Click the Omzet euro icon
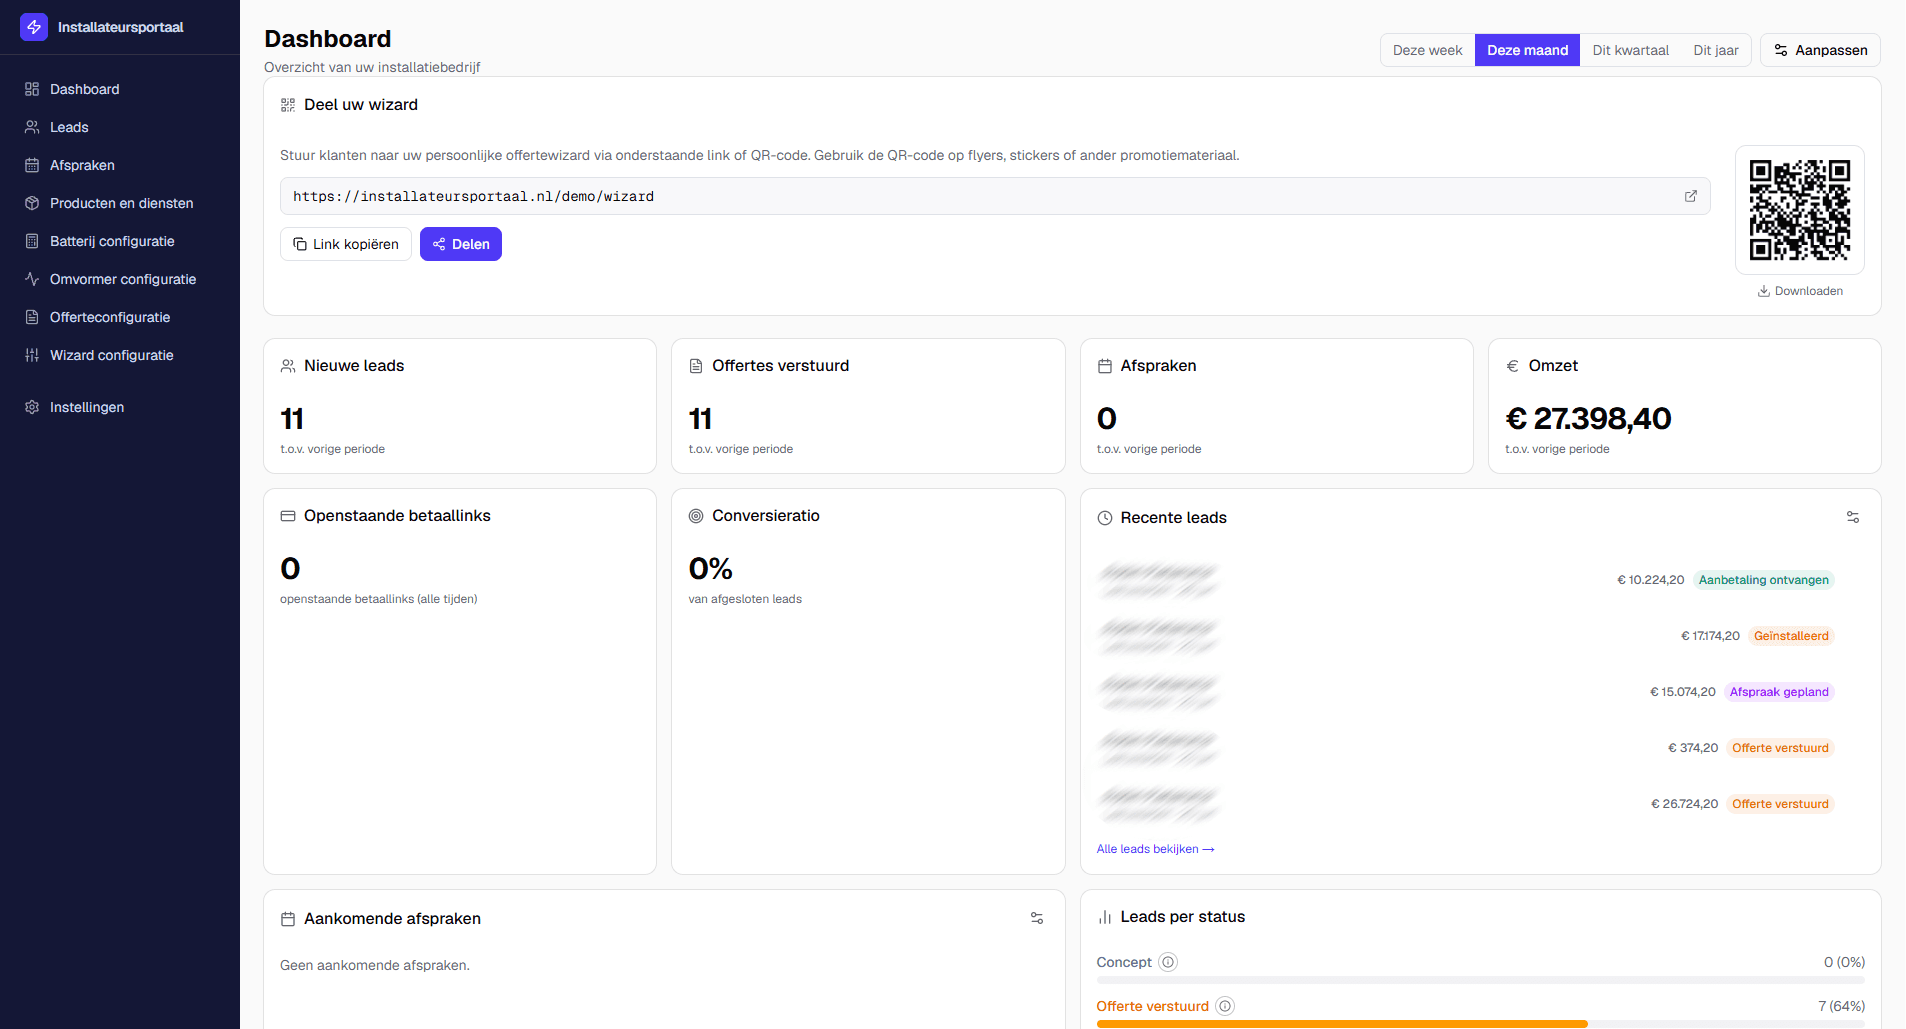Image resolution: width=1906 pixels, height=1029 pixels. [x=1513, y=366]
